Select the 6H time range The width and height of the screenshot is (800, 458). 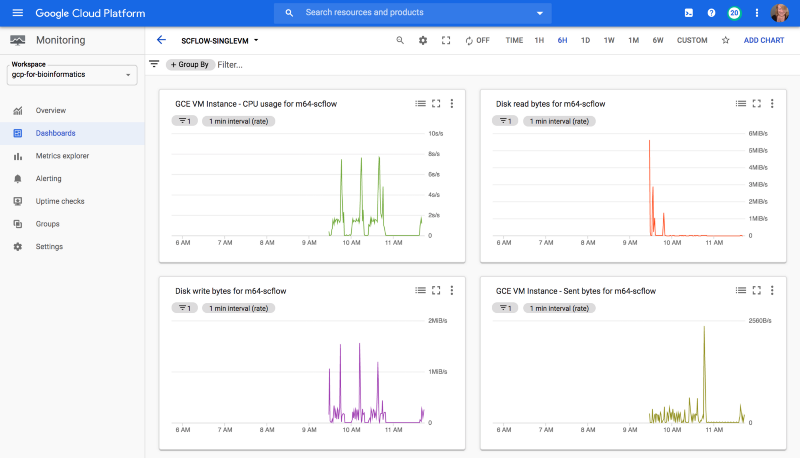pos(562,40)
